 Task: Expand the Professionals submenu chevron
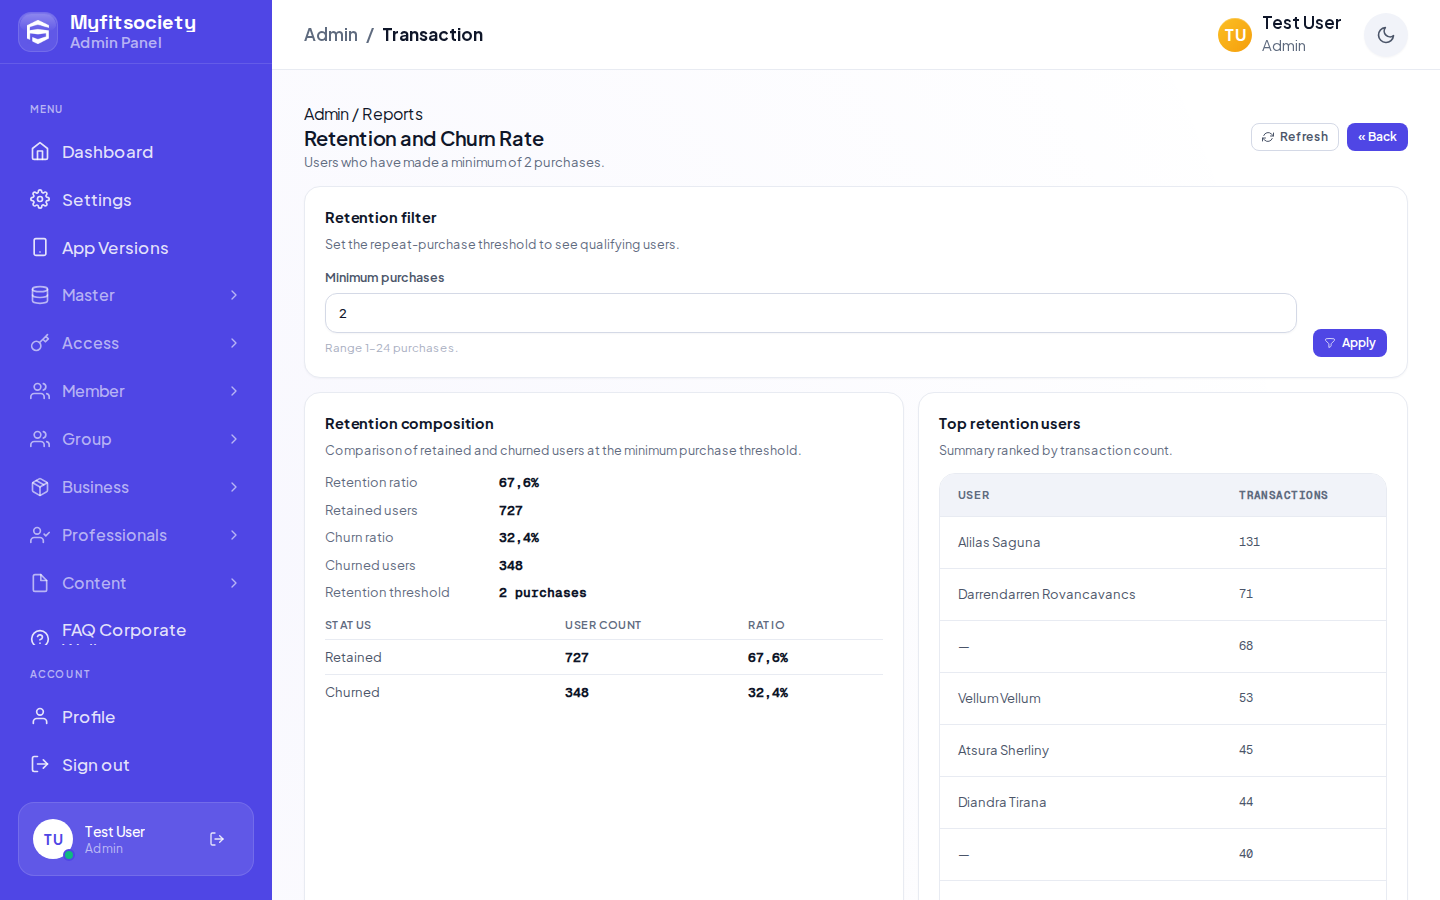tap(234, 535)
